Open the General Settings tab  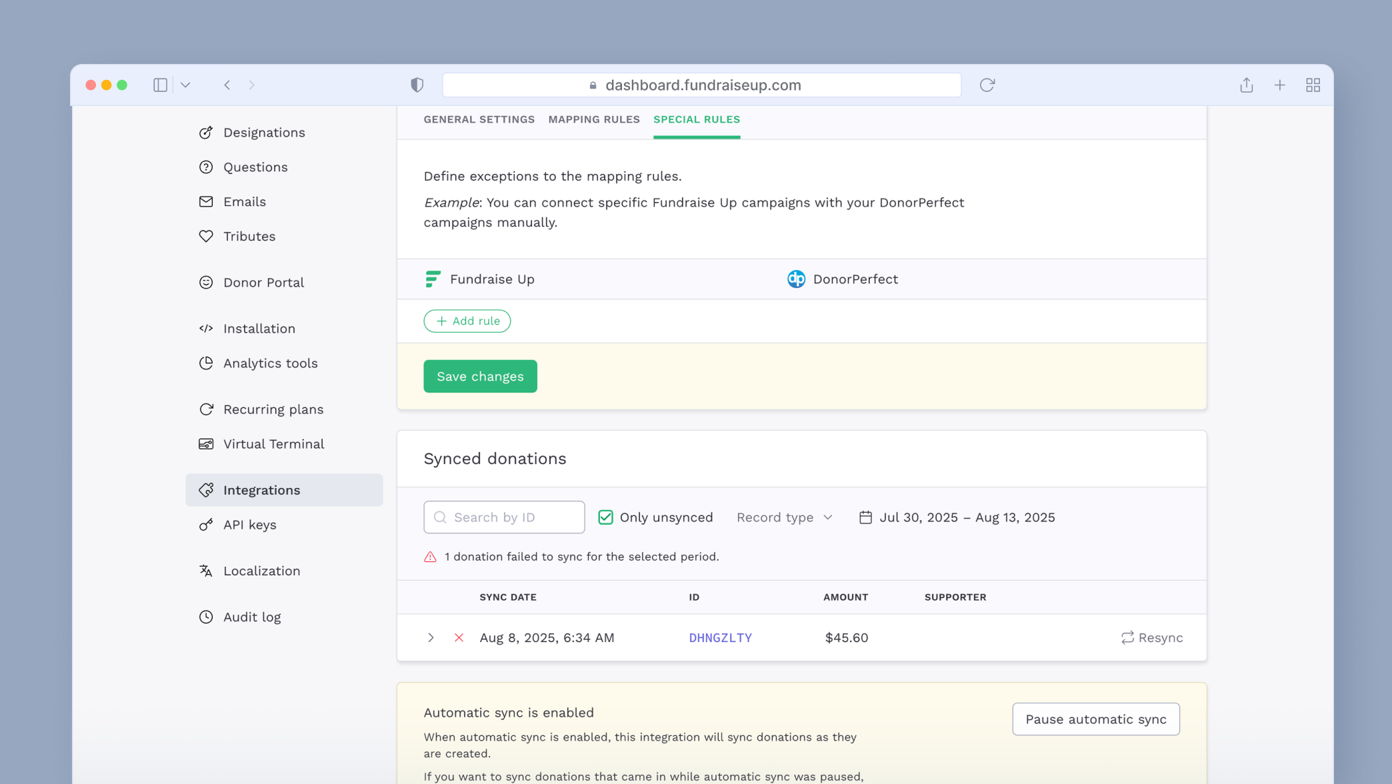coord(479,119)
